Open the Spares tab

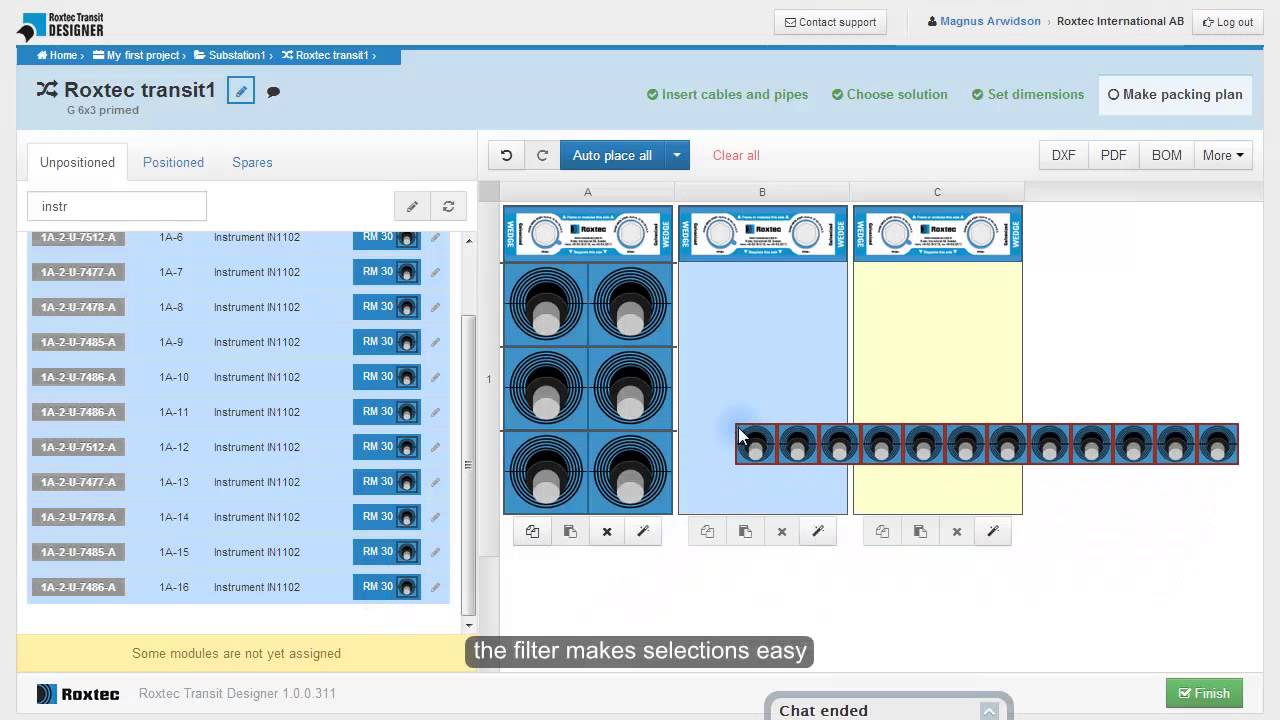tap(252, 162)
